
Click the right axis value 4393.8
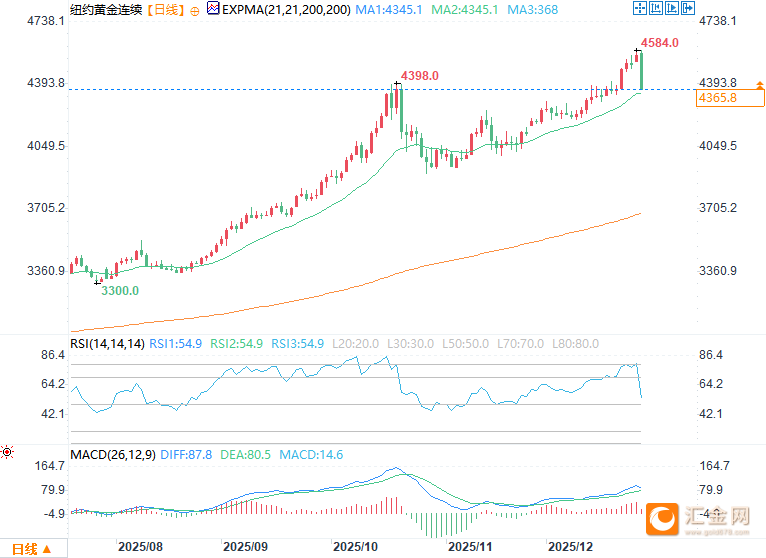(718, 83)
